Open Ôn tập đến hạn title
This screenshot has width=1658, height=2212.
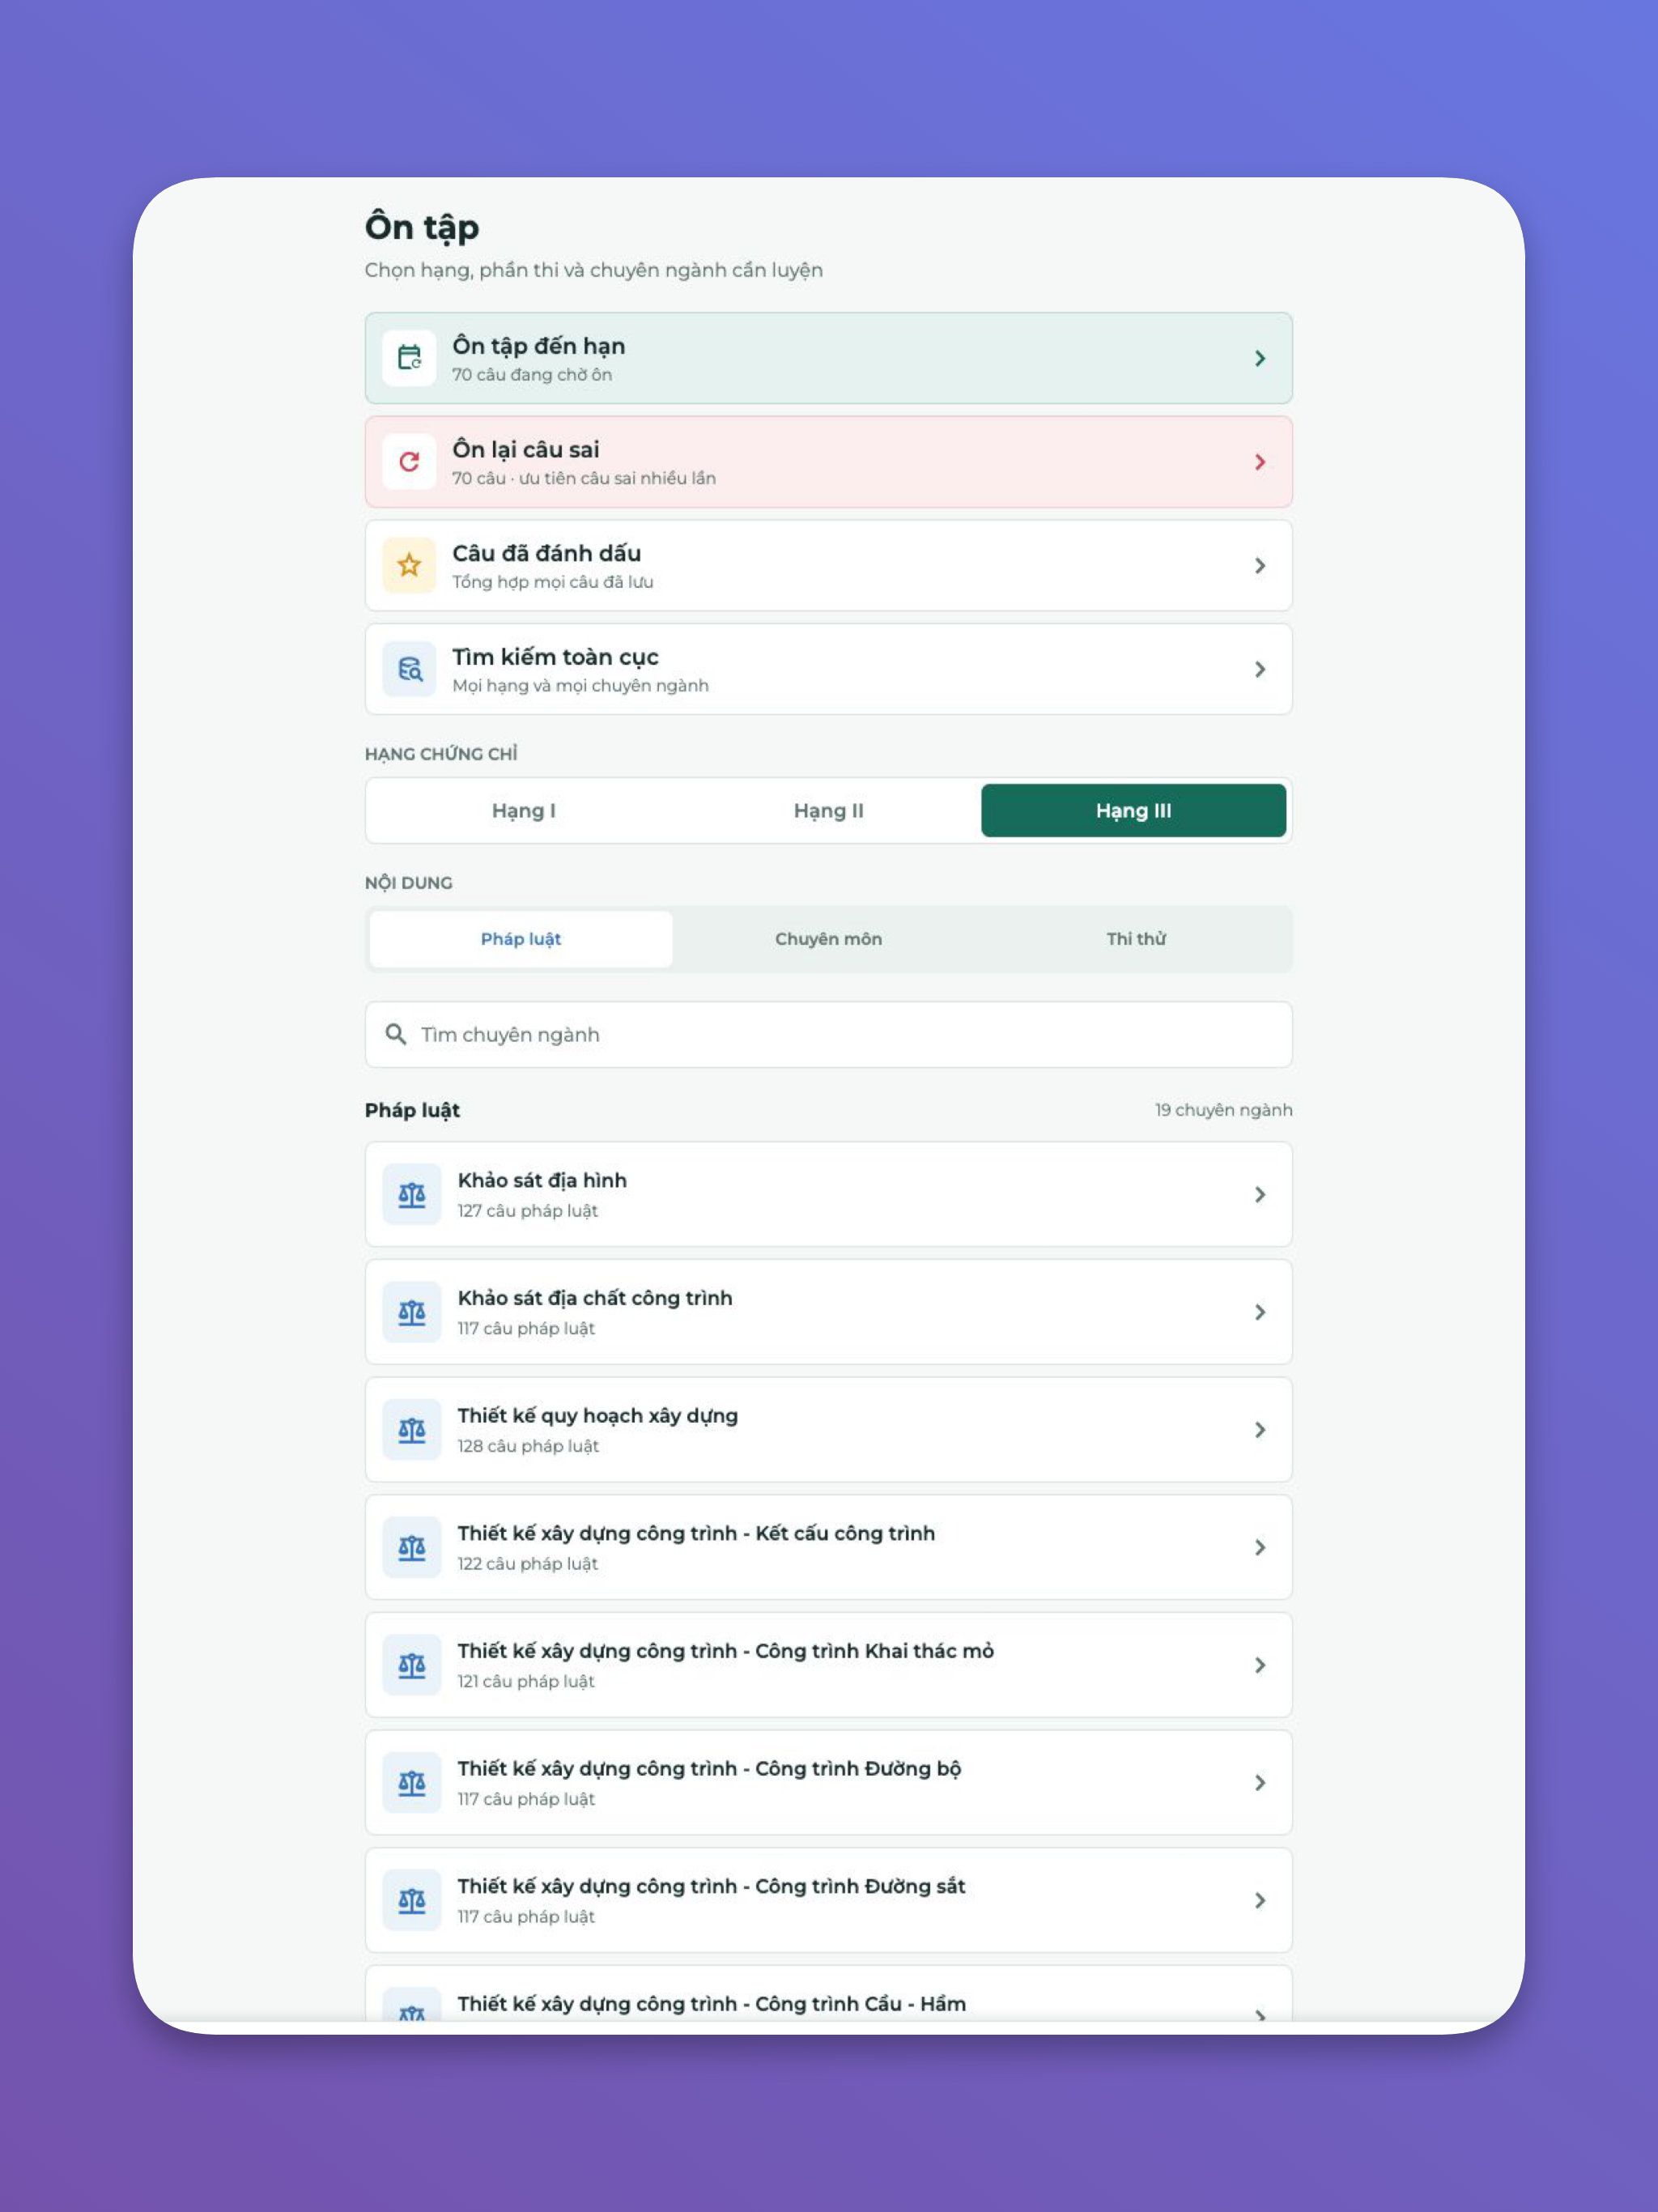[539, 346]
